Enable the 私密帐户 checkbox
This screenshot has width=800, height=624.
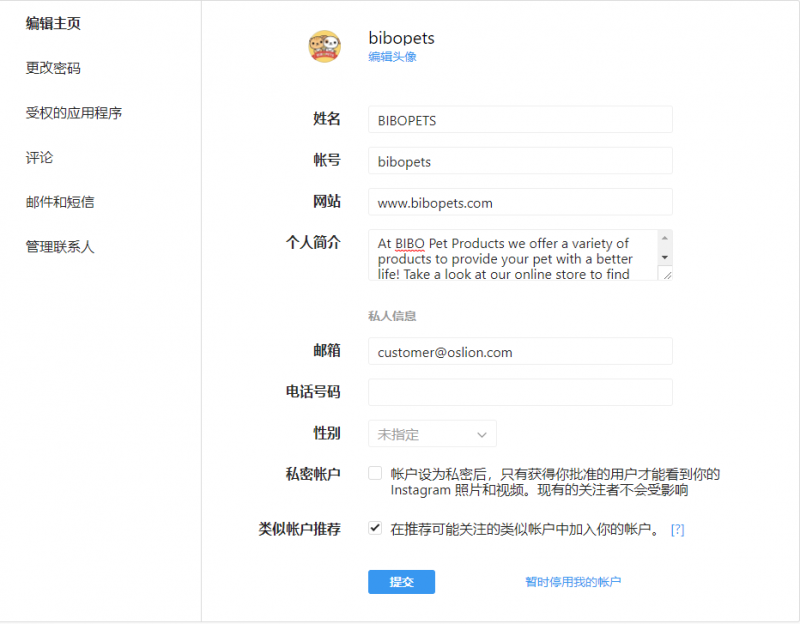pos(375,473)
